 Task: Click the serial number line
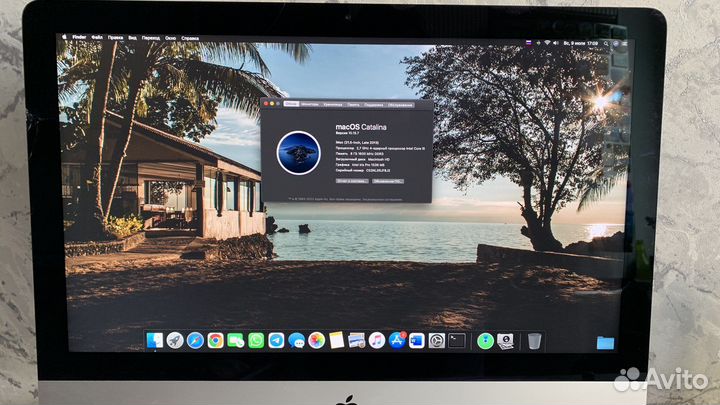363,170
